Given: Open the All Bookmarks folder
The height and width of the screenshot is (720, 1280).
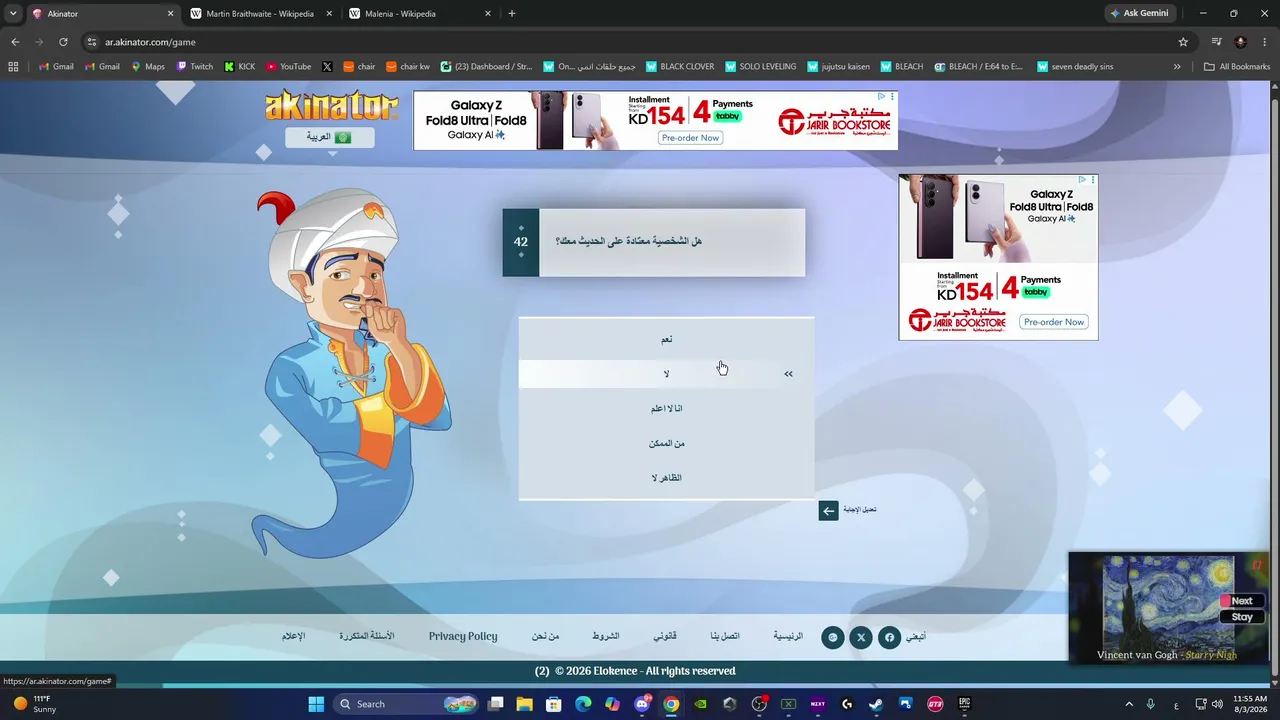Looking at the screenshot, I should pyautogui.click(x=1237, y=67).
